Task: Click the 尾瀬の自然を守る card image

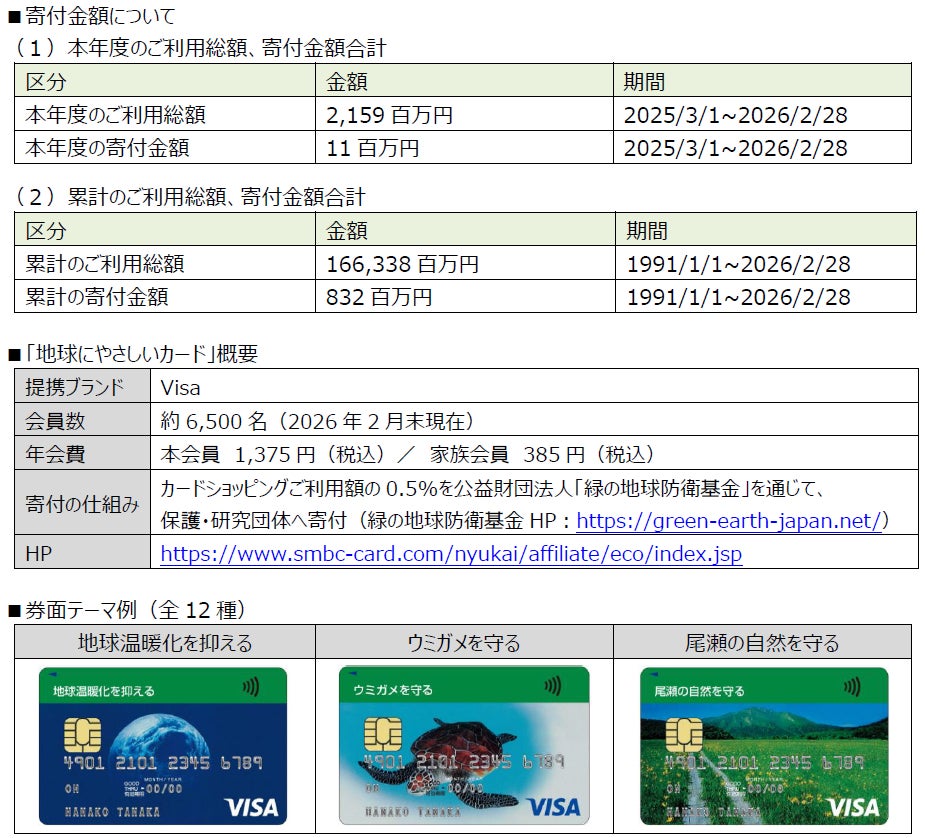Action: pyautogui.click(x=764, y=746)
